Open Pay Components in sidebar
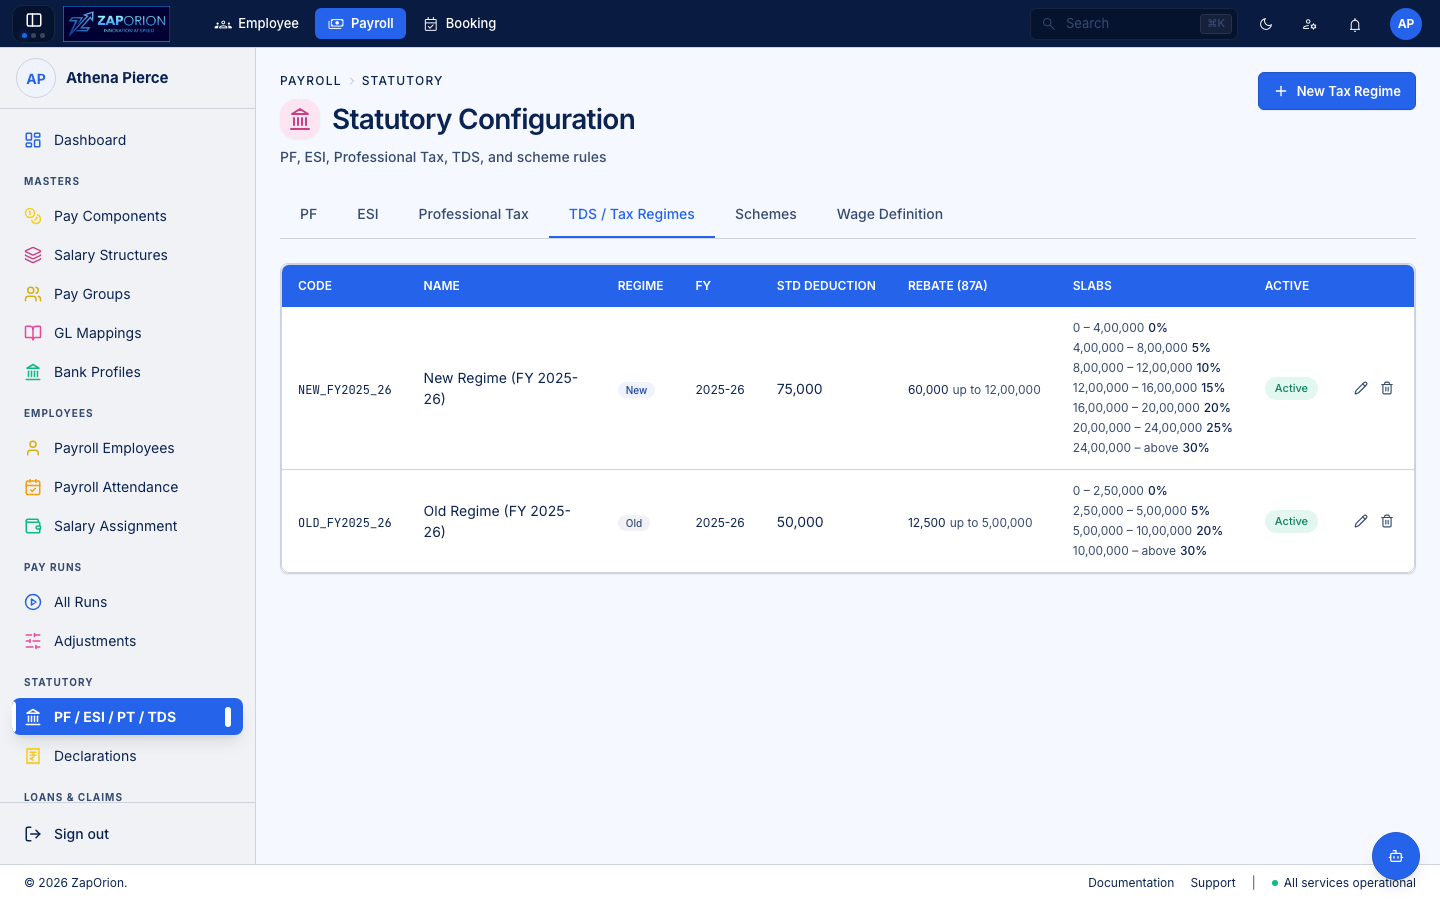 128,216
